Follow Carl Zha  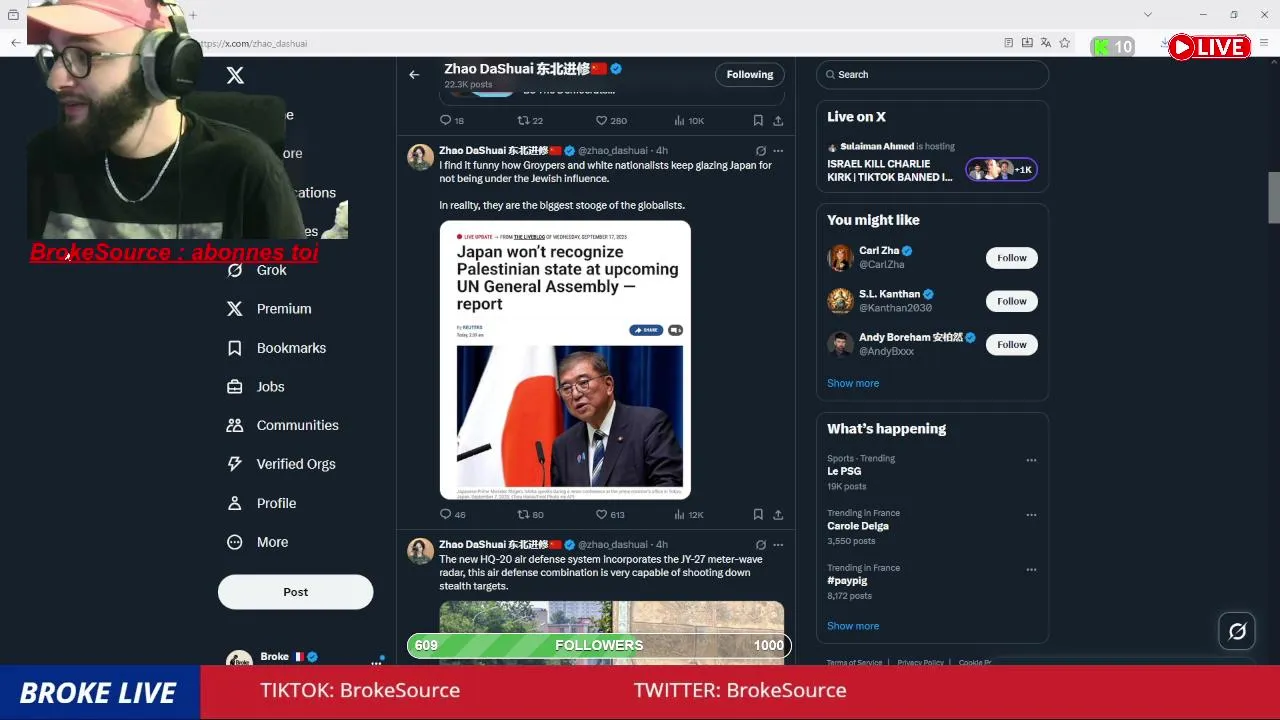coord(1011,258)
